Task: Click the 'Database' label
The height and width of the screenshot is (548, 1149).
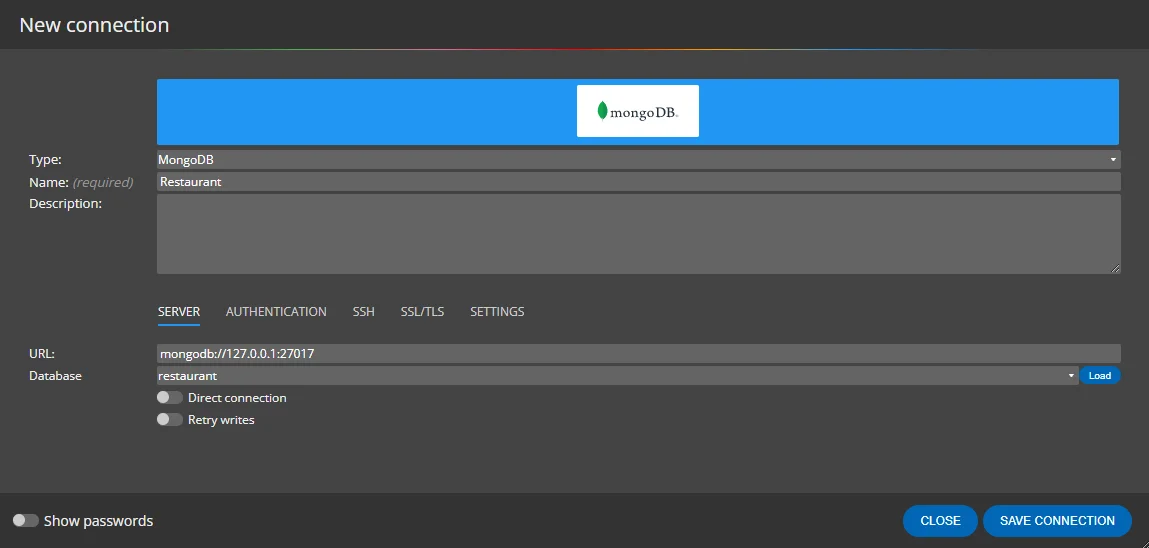Action: pos(55,376)
